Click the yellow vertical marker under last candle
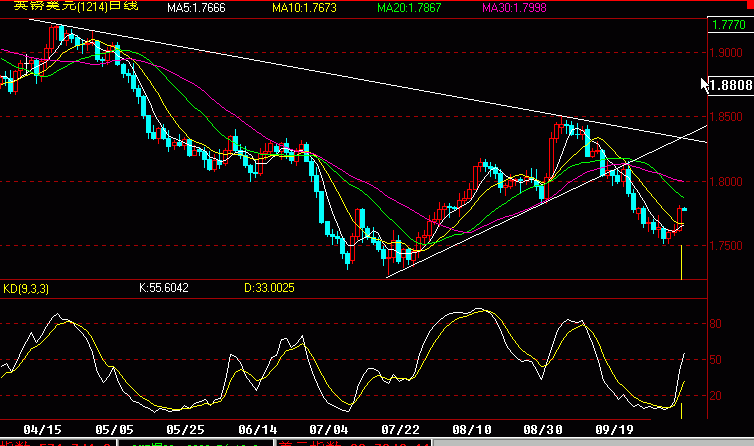The image size is (754, 446). click(681, 262)
